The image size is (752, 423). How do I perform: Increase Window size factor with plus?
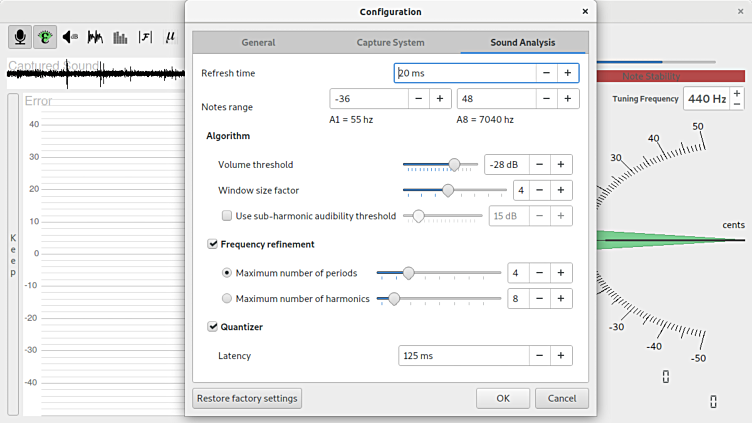pos(561,190)
